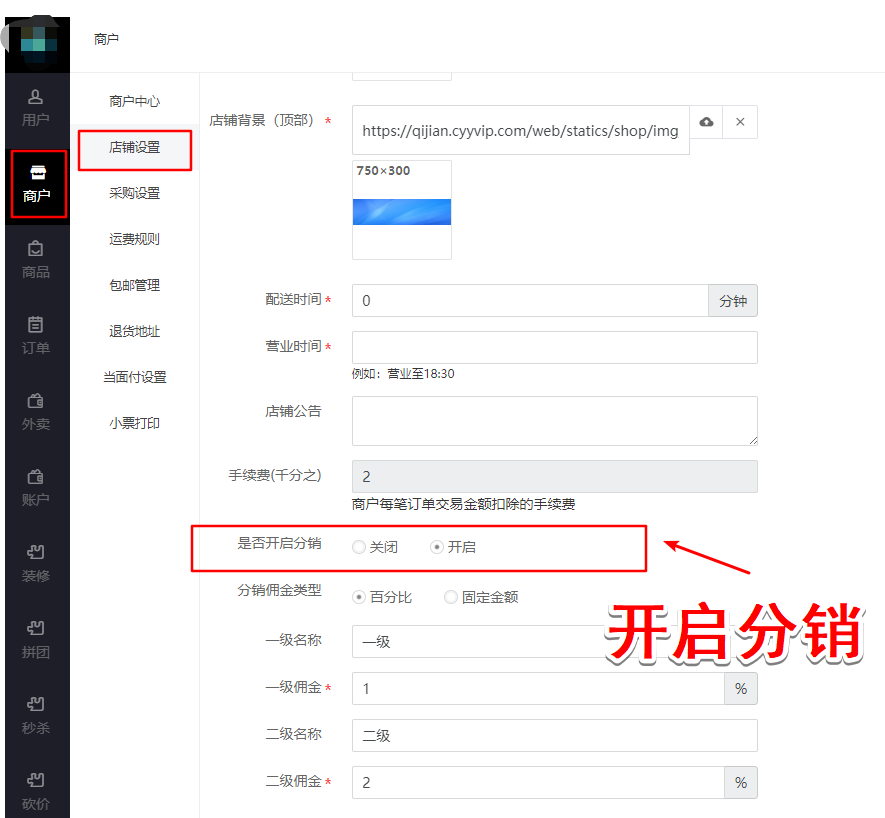
Task: Open the 外卖 sidebar section
Action: tap(36, 412)
